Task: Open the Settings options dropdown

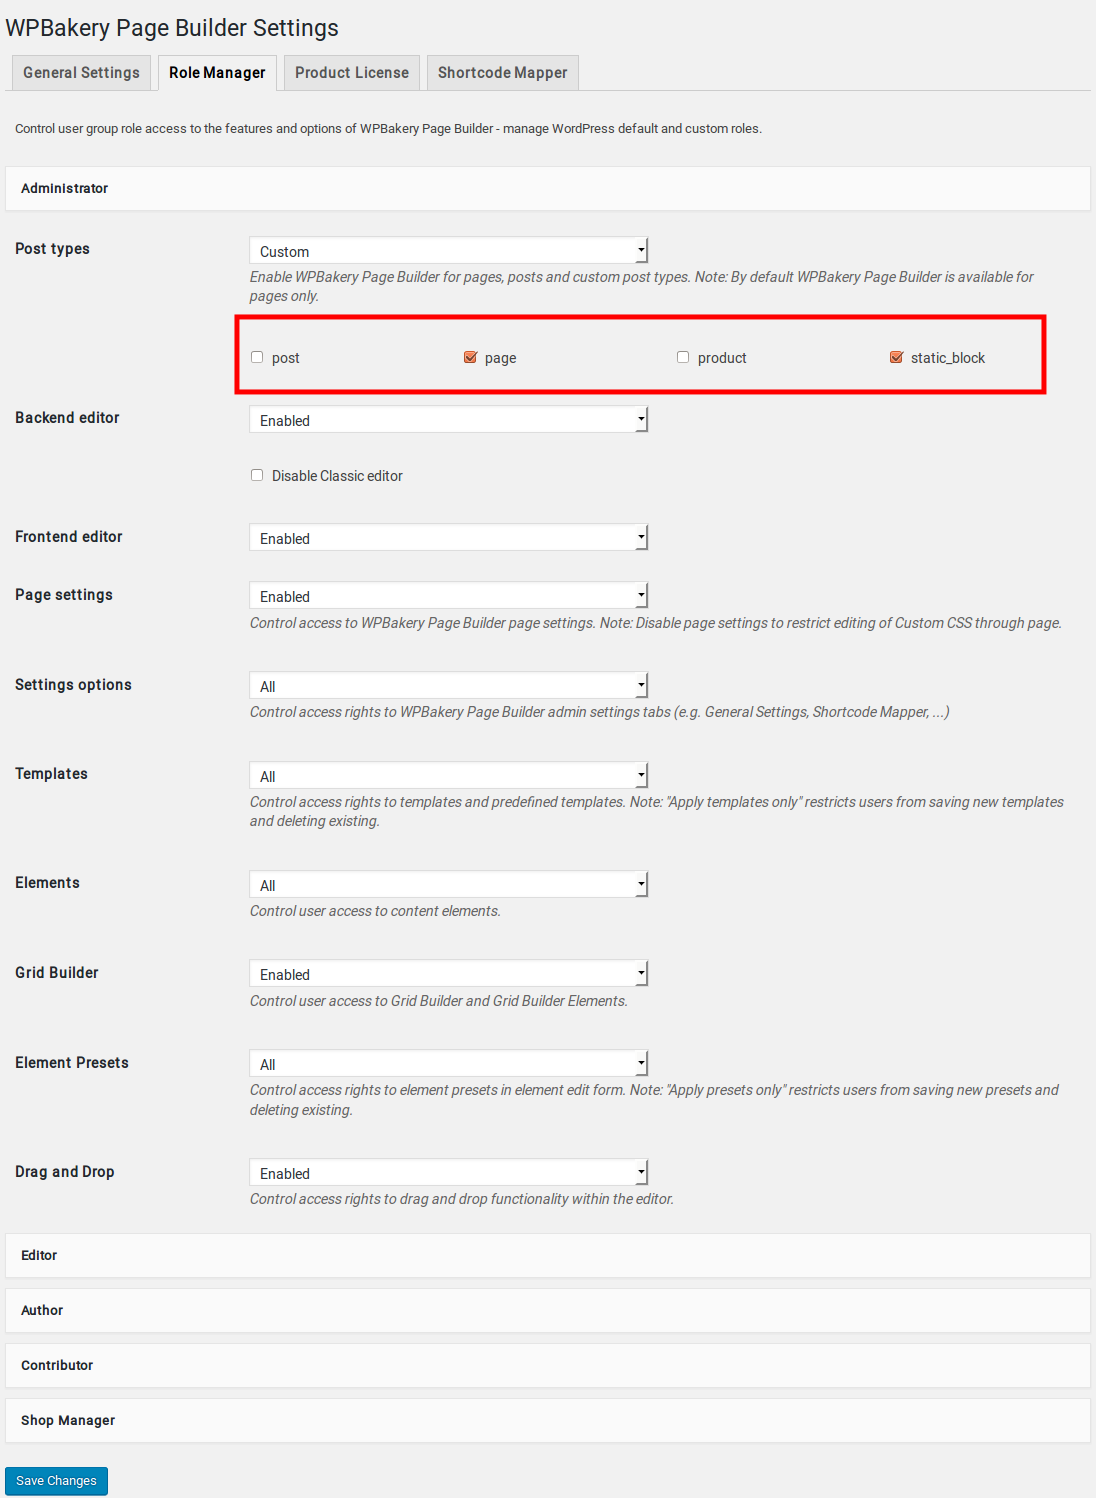Action: (x=449, y=686)
